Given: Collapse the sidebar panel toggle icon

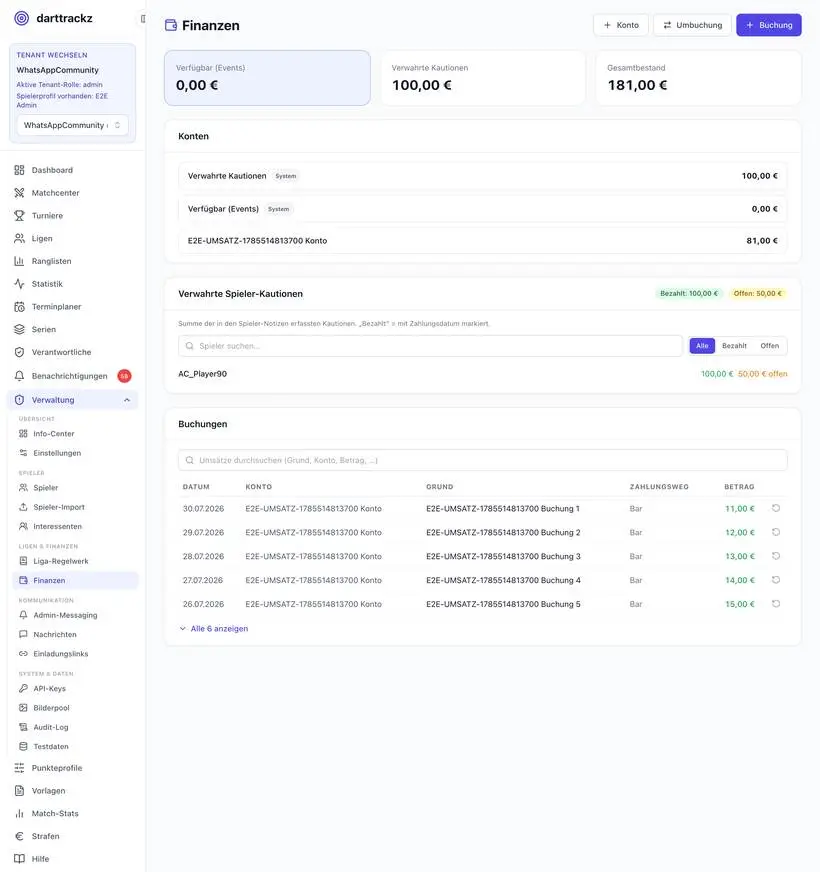Looking at the screenshot, I should point(143,19).
